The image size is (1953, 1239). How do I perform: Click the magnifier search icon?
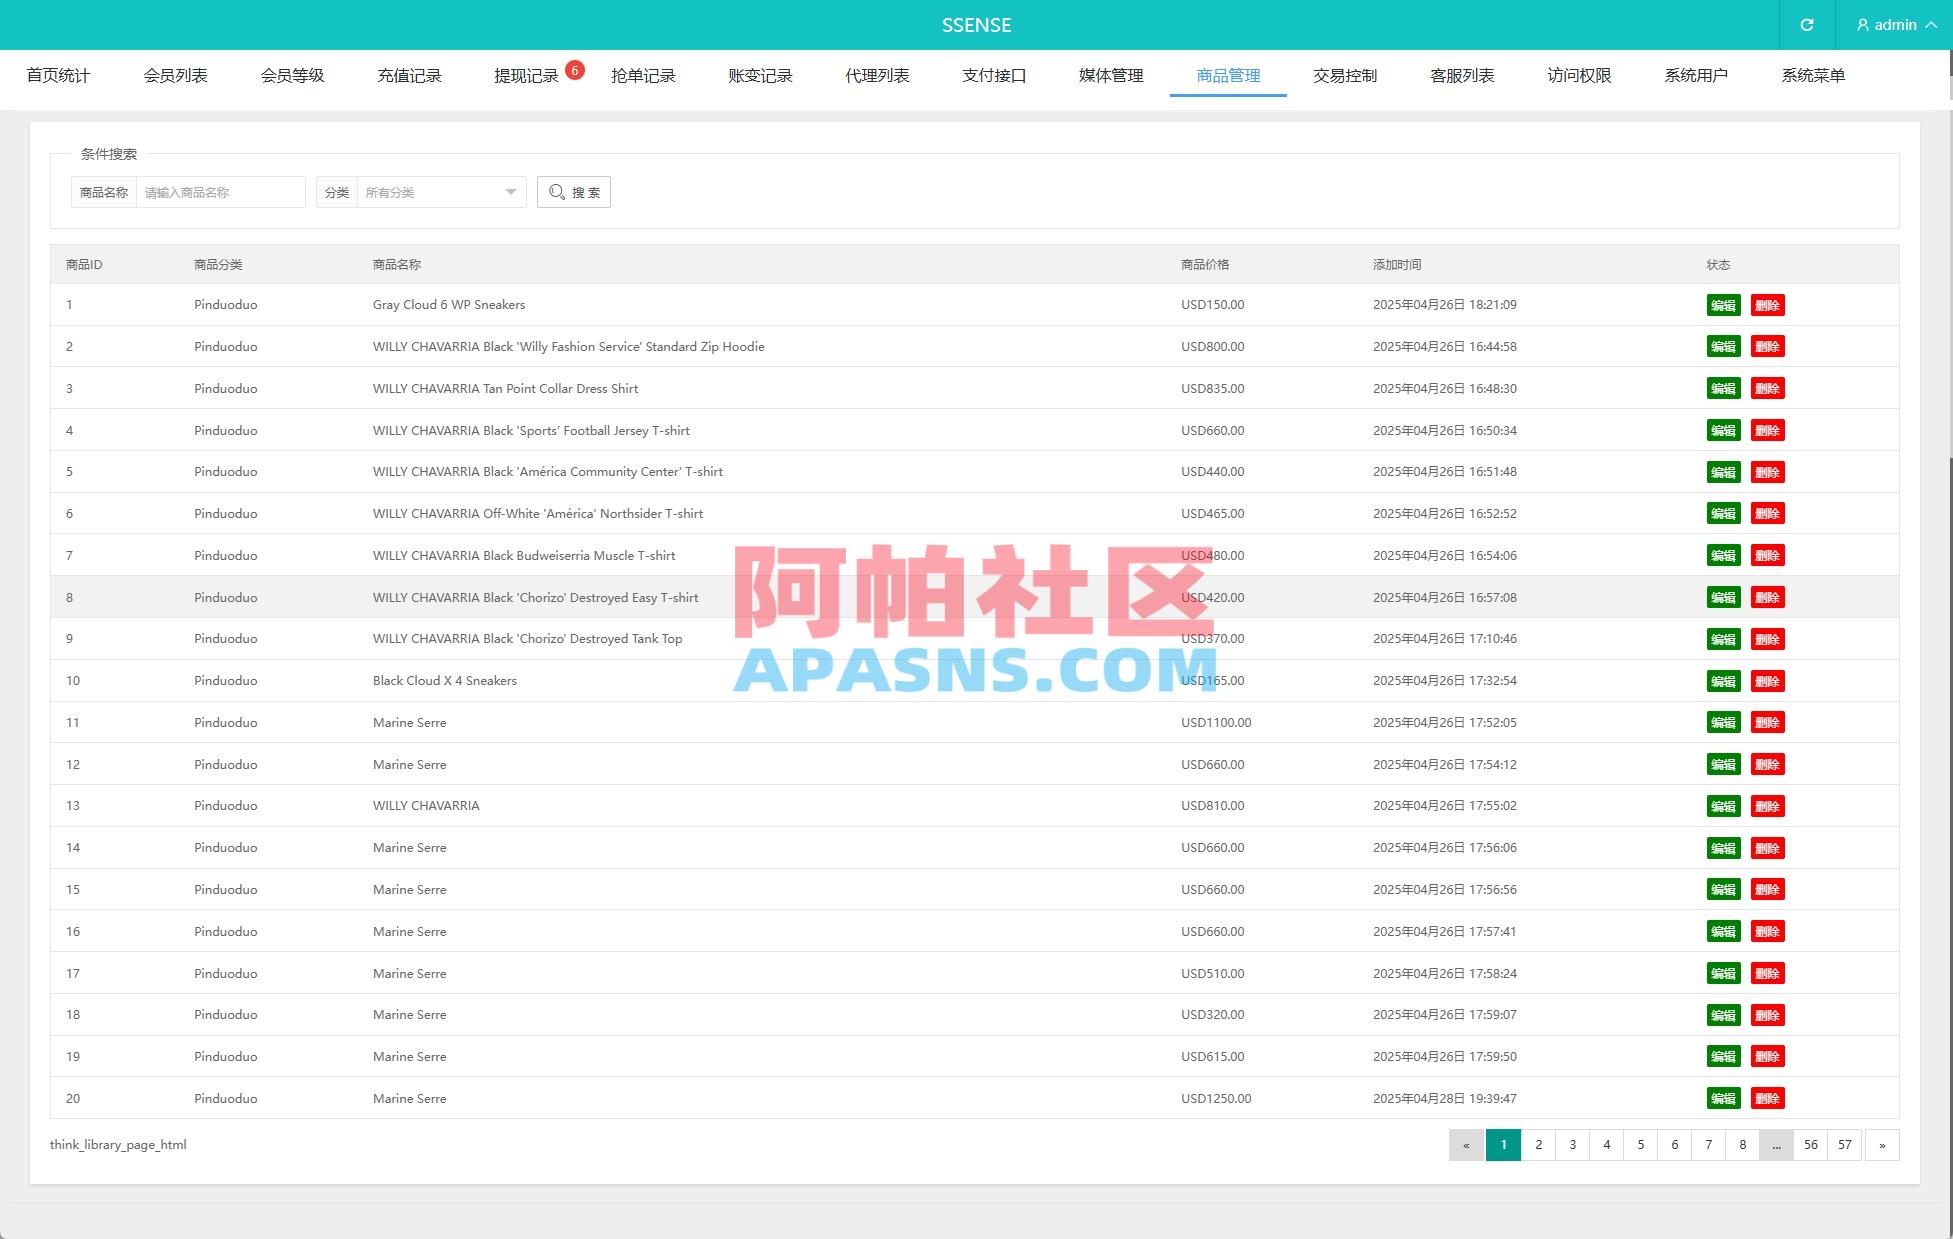coord(557,192)
